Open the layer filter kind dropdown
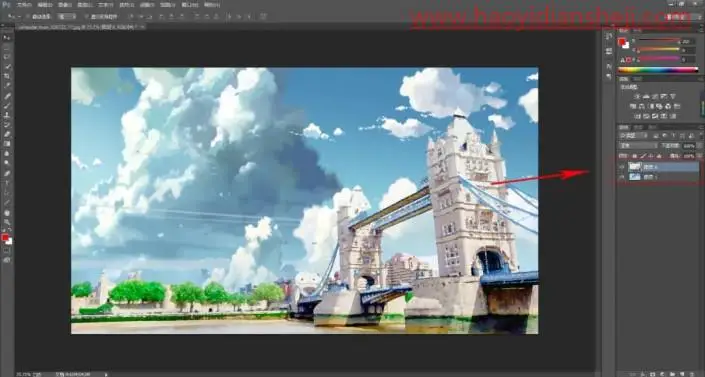The image size is (705, 377). (634, 135)
